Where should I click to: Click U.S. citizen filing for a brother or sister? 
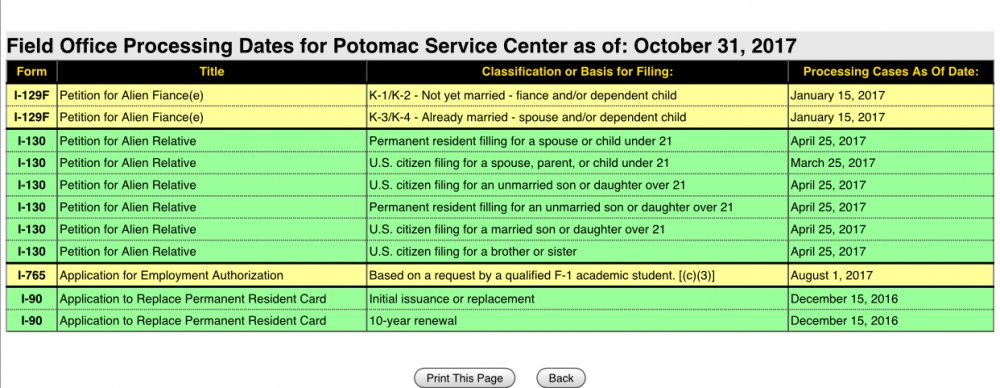pyautogui.click(x=577, y=251)
